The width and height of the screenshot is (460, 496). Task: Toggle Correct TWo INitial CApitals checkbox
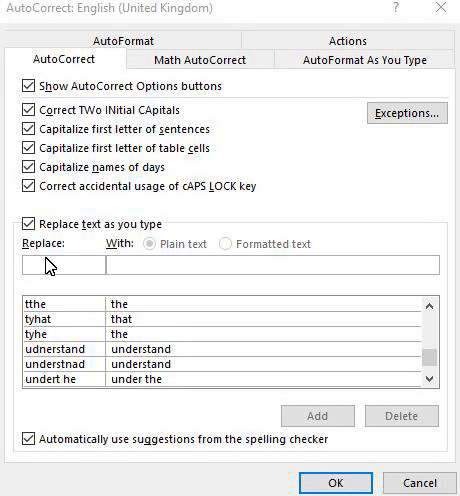28,110
